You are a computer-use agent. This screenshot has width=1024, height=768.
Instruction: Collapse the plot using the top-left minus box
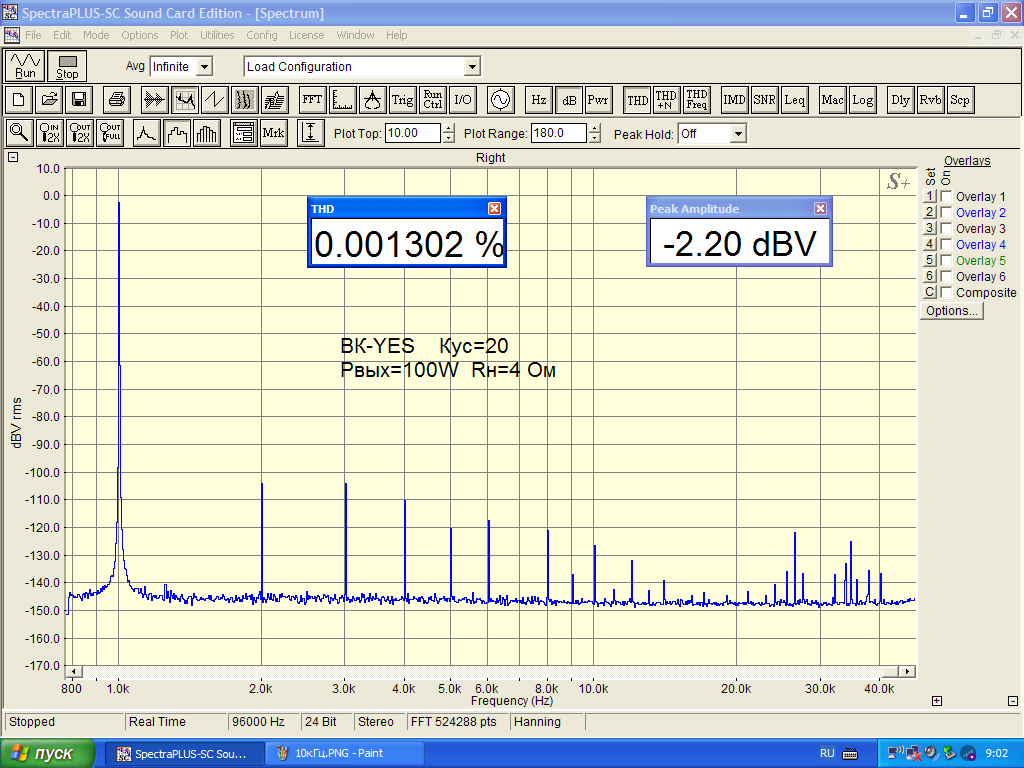pyautogui.click(x=13, y=157)
